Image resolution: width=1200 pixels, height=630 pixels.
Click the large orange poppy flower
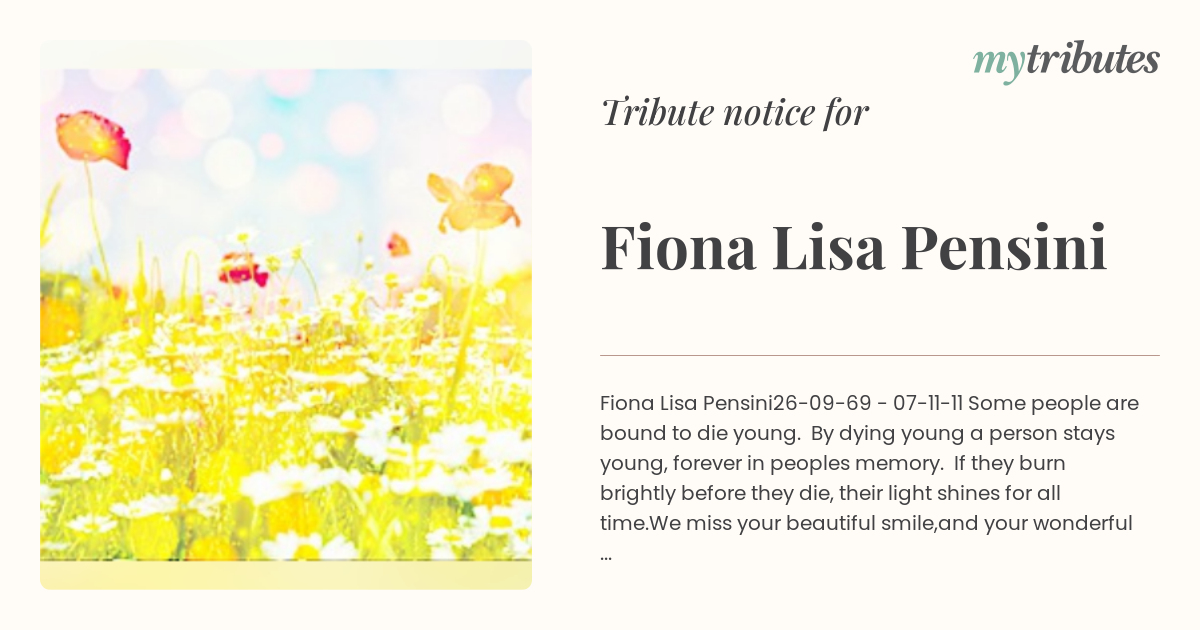coord(475,197)
